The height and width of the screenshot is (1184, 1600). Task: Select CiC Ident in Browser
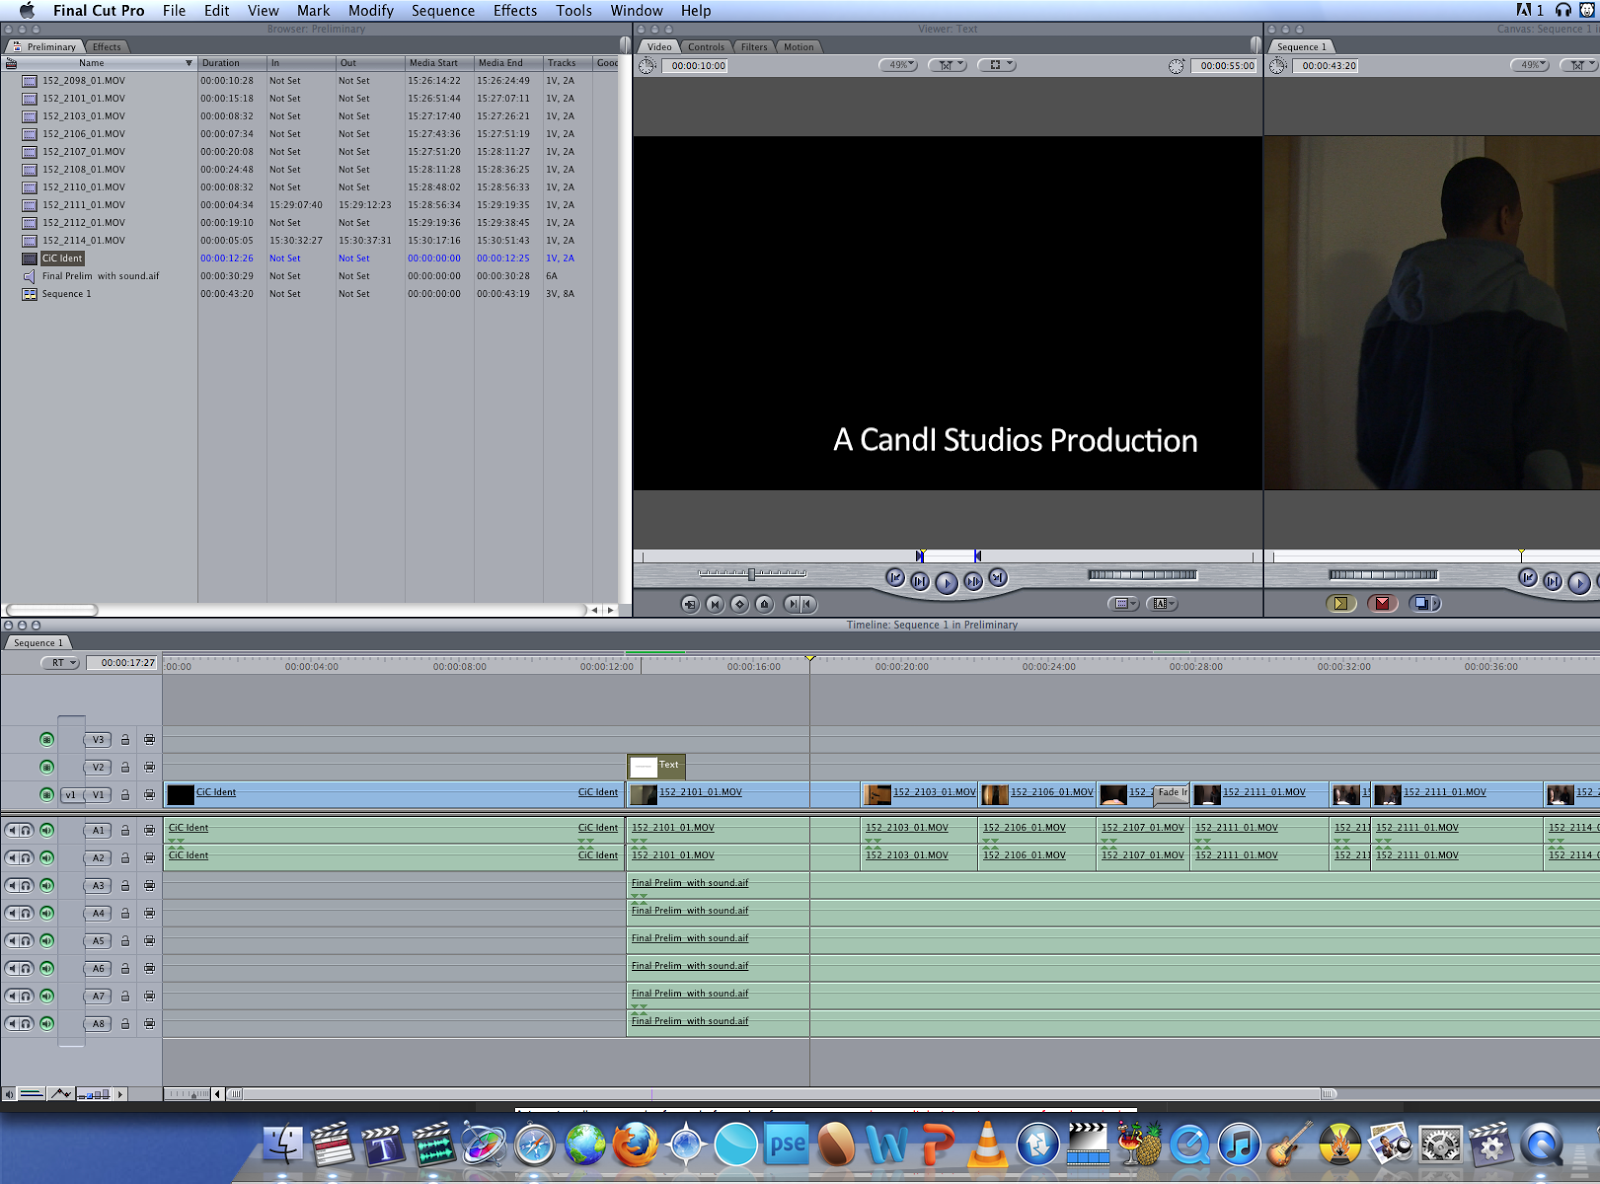tap(62, 258)
